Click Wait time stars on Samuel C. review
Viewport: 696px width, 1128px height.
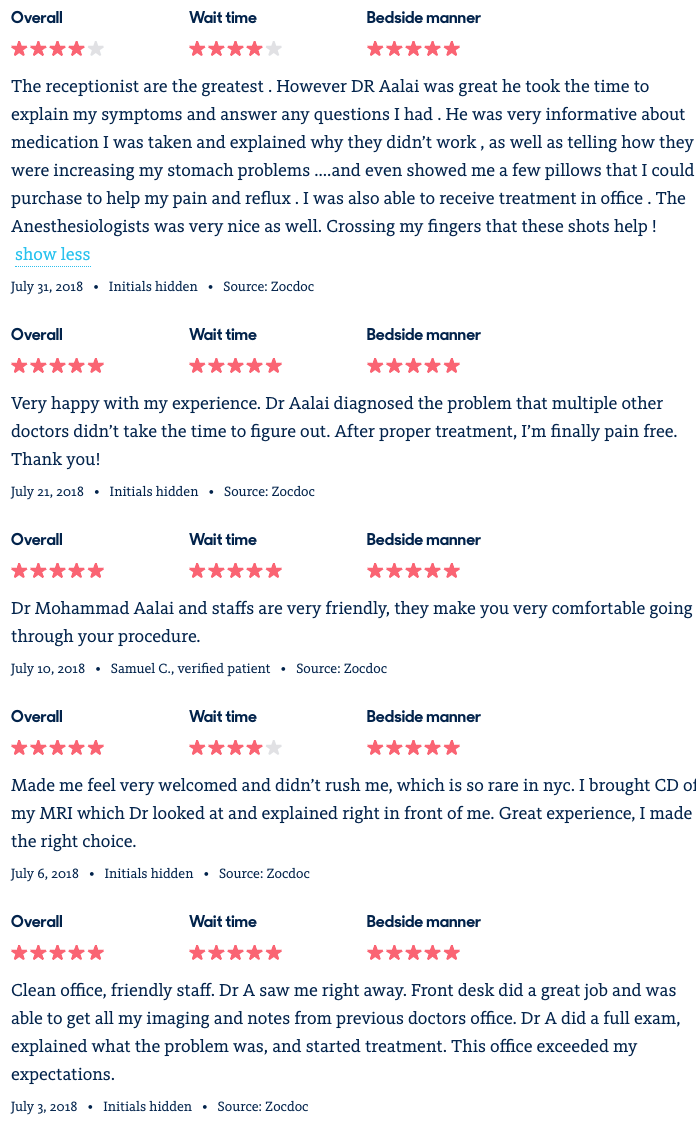[235, 571]
